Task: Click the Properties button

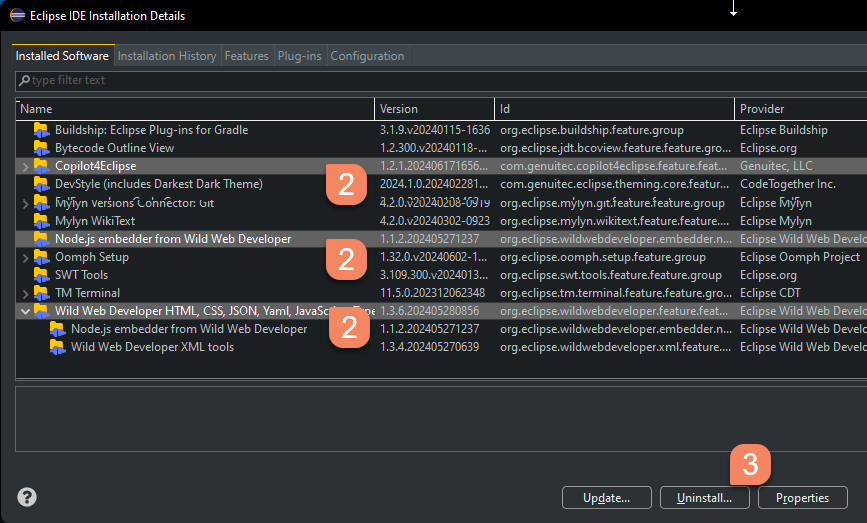Action: [x=802, y=498]
